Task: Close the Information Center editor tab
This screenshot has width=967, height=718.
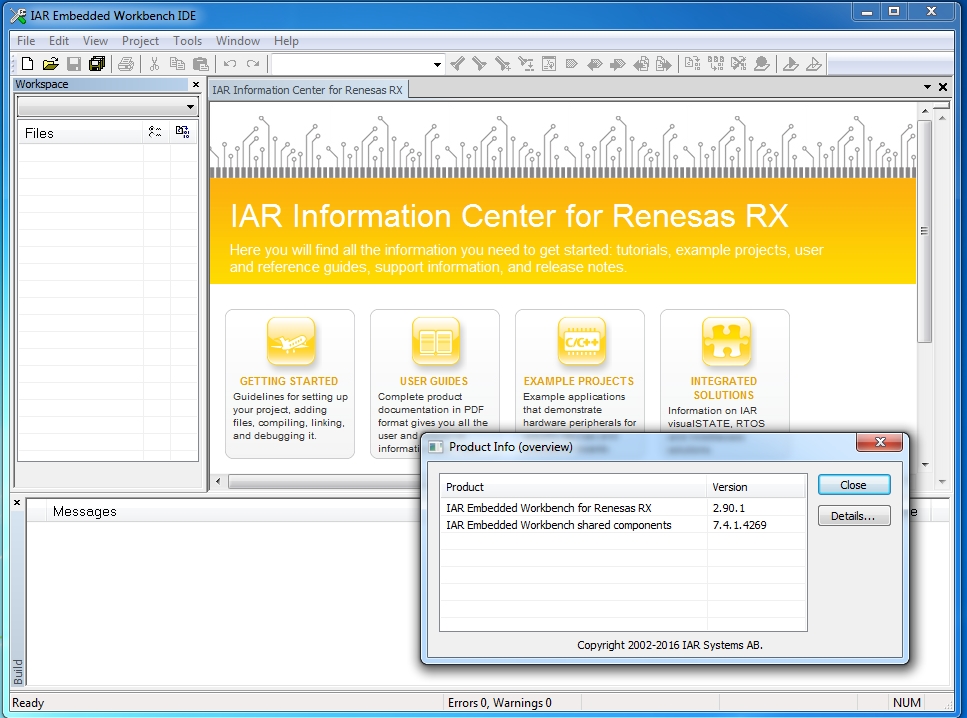Action: point(943,87)
